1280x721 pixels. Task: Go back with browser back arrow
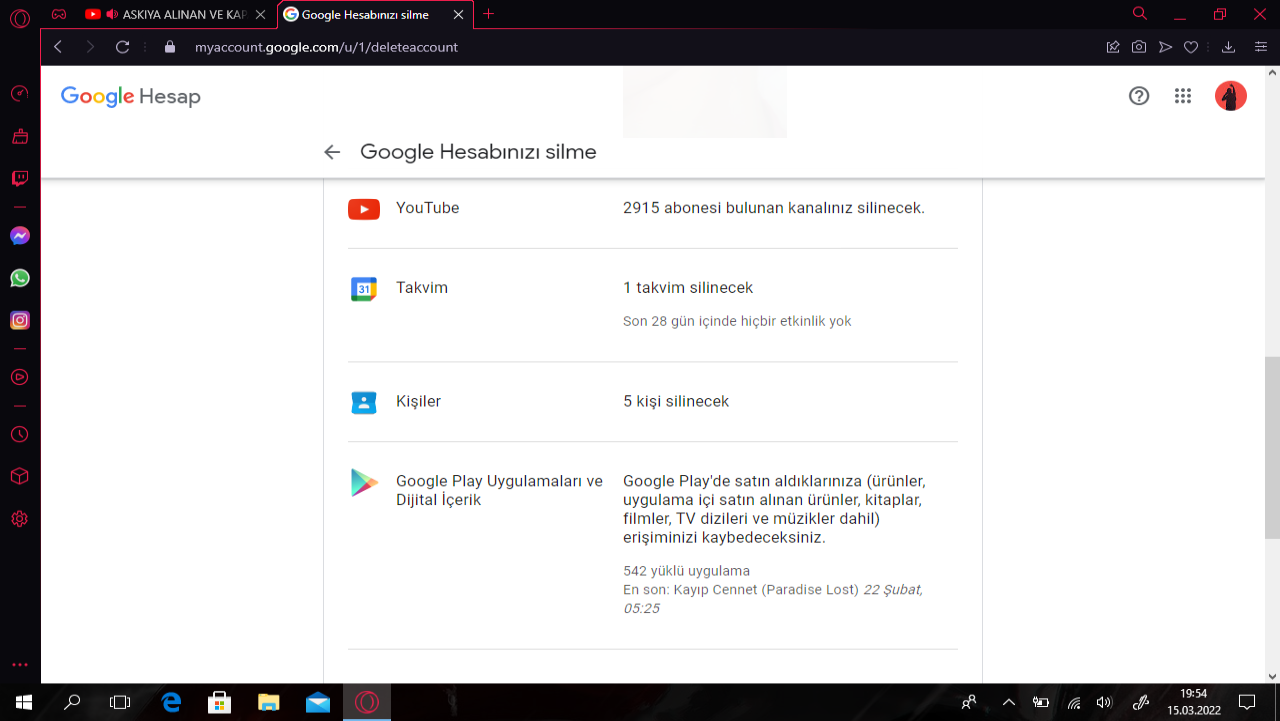(57, 47)
